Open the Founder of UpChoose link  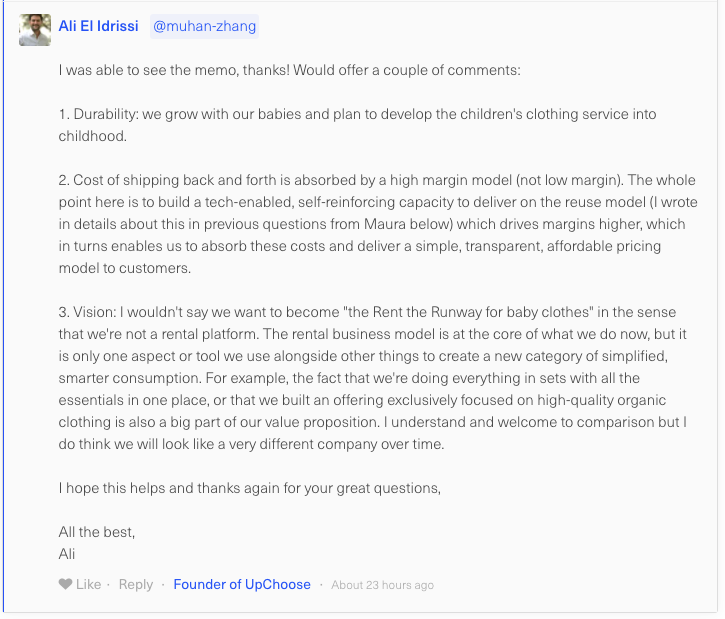coord(242,584)
